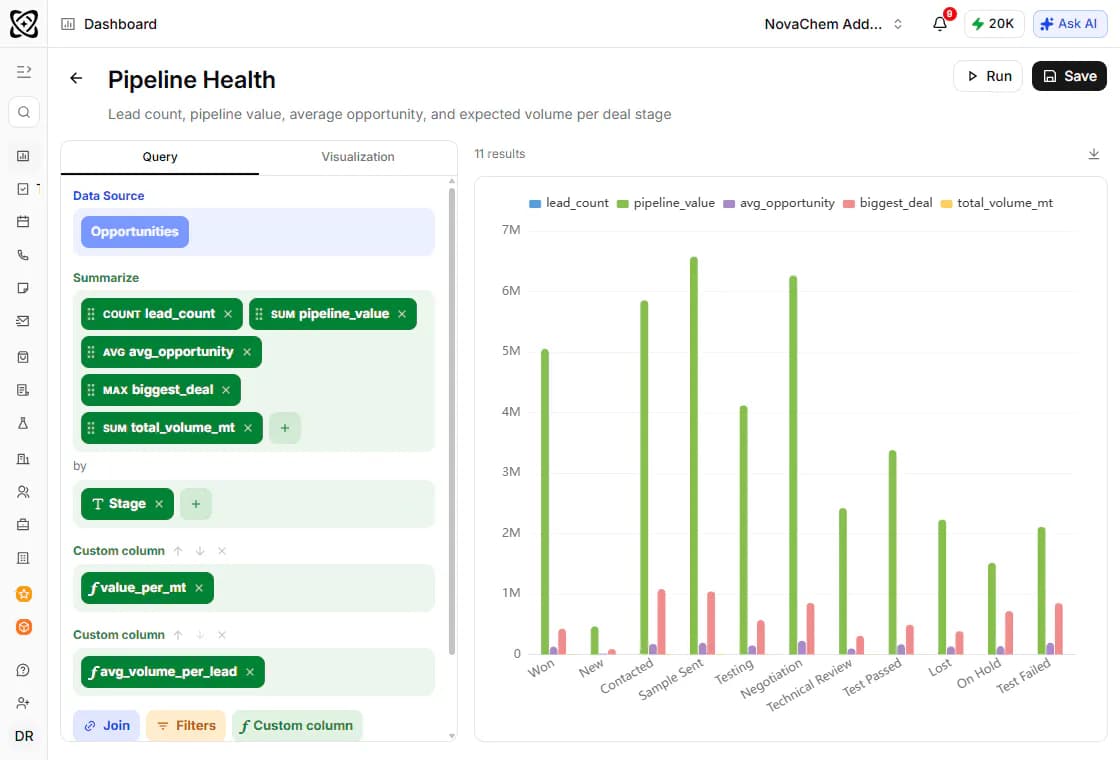This screenshot has width=1120, height=760.
Task: Remove the MAX biggest_deal metric
Action: [226, 389]
